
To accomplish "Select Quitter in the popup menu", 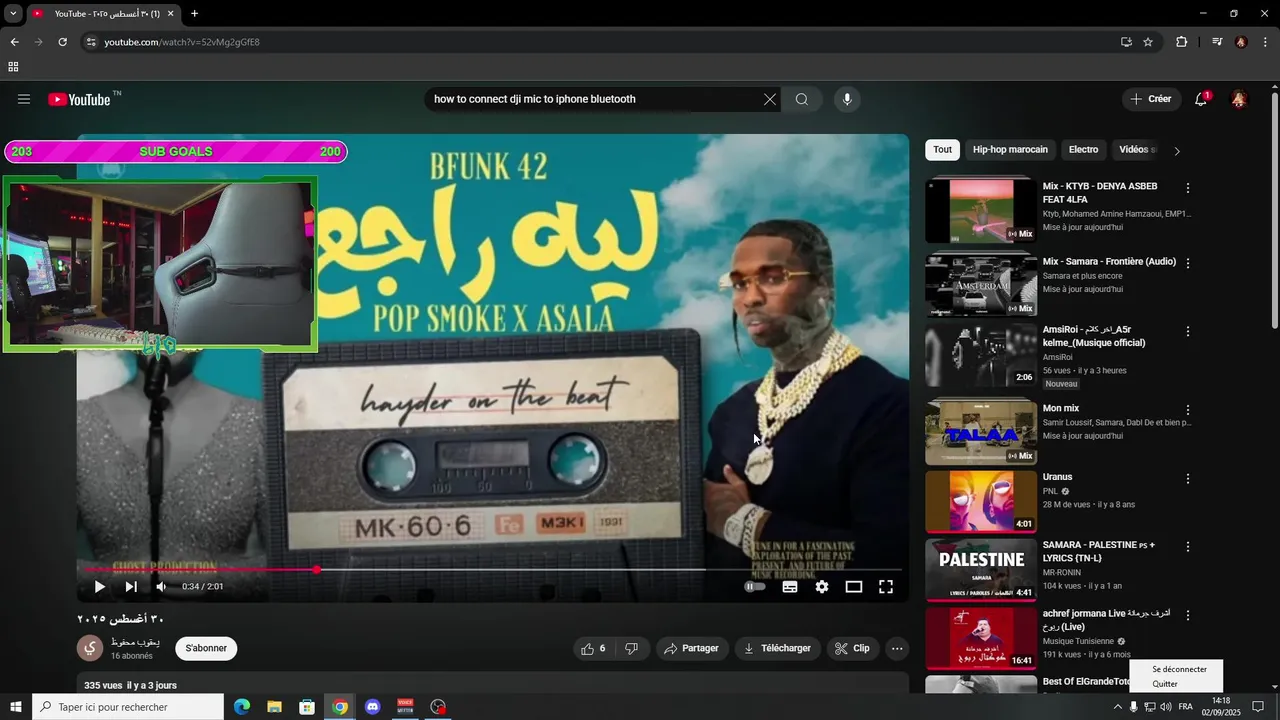I will [x=1165, y=684].
